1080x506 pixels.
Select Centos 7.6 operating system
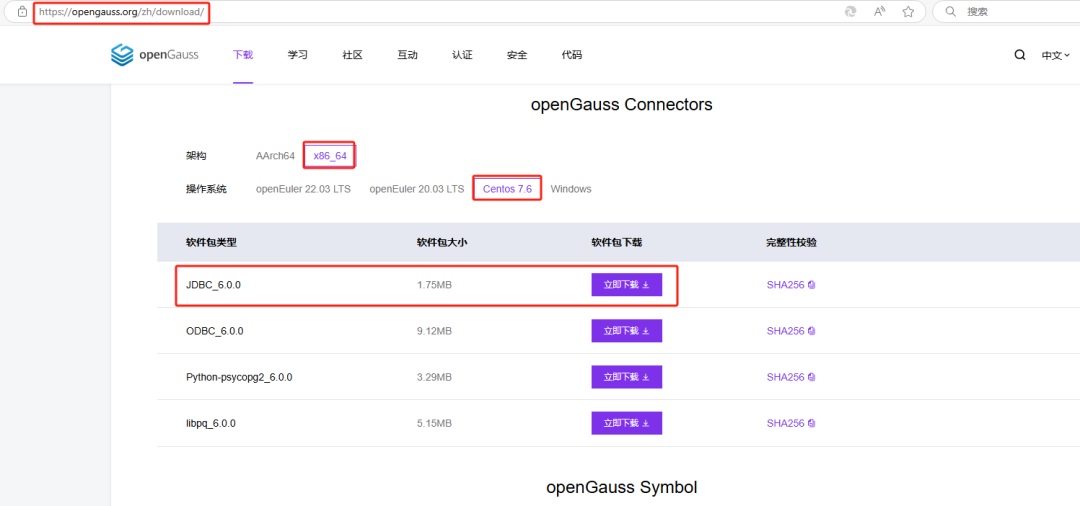click(x=508, y=189)
